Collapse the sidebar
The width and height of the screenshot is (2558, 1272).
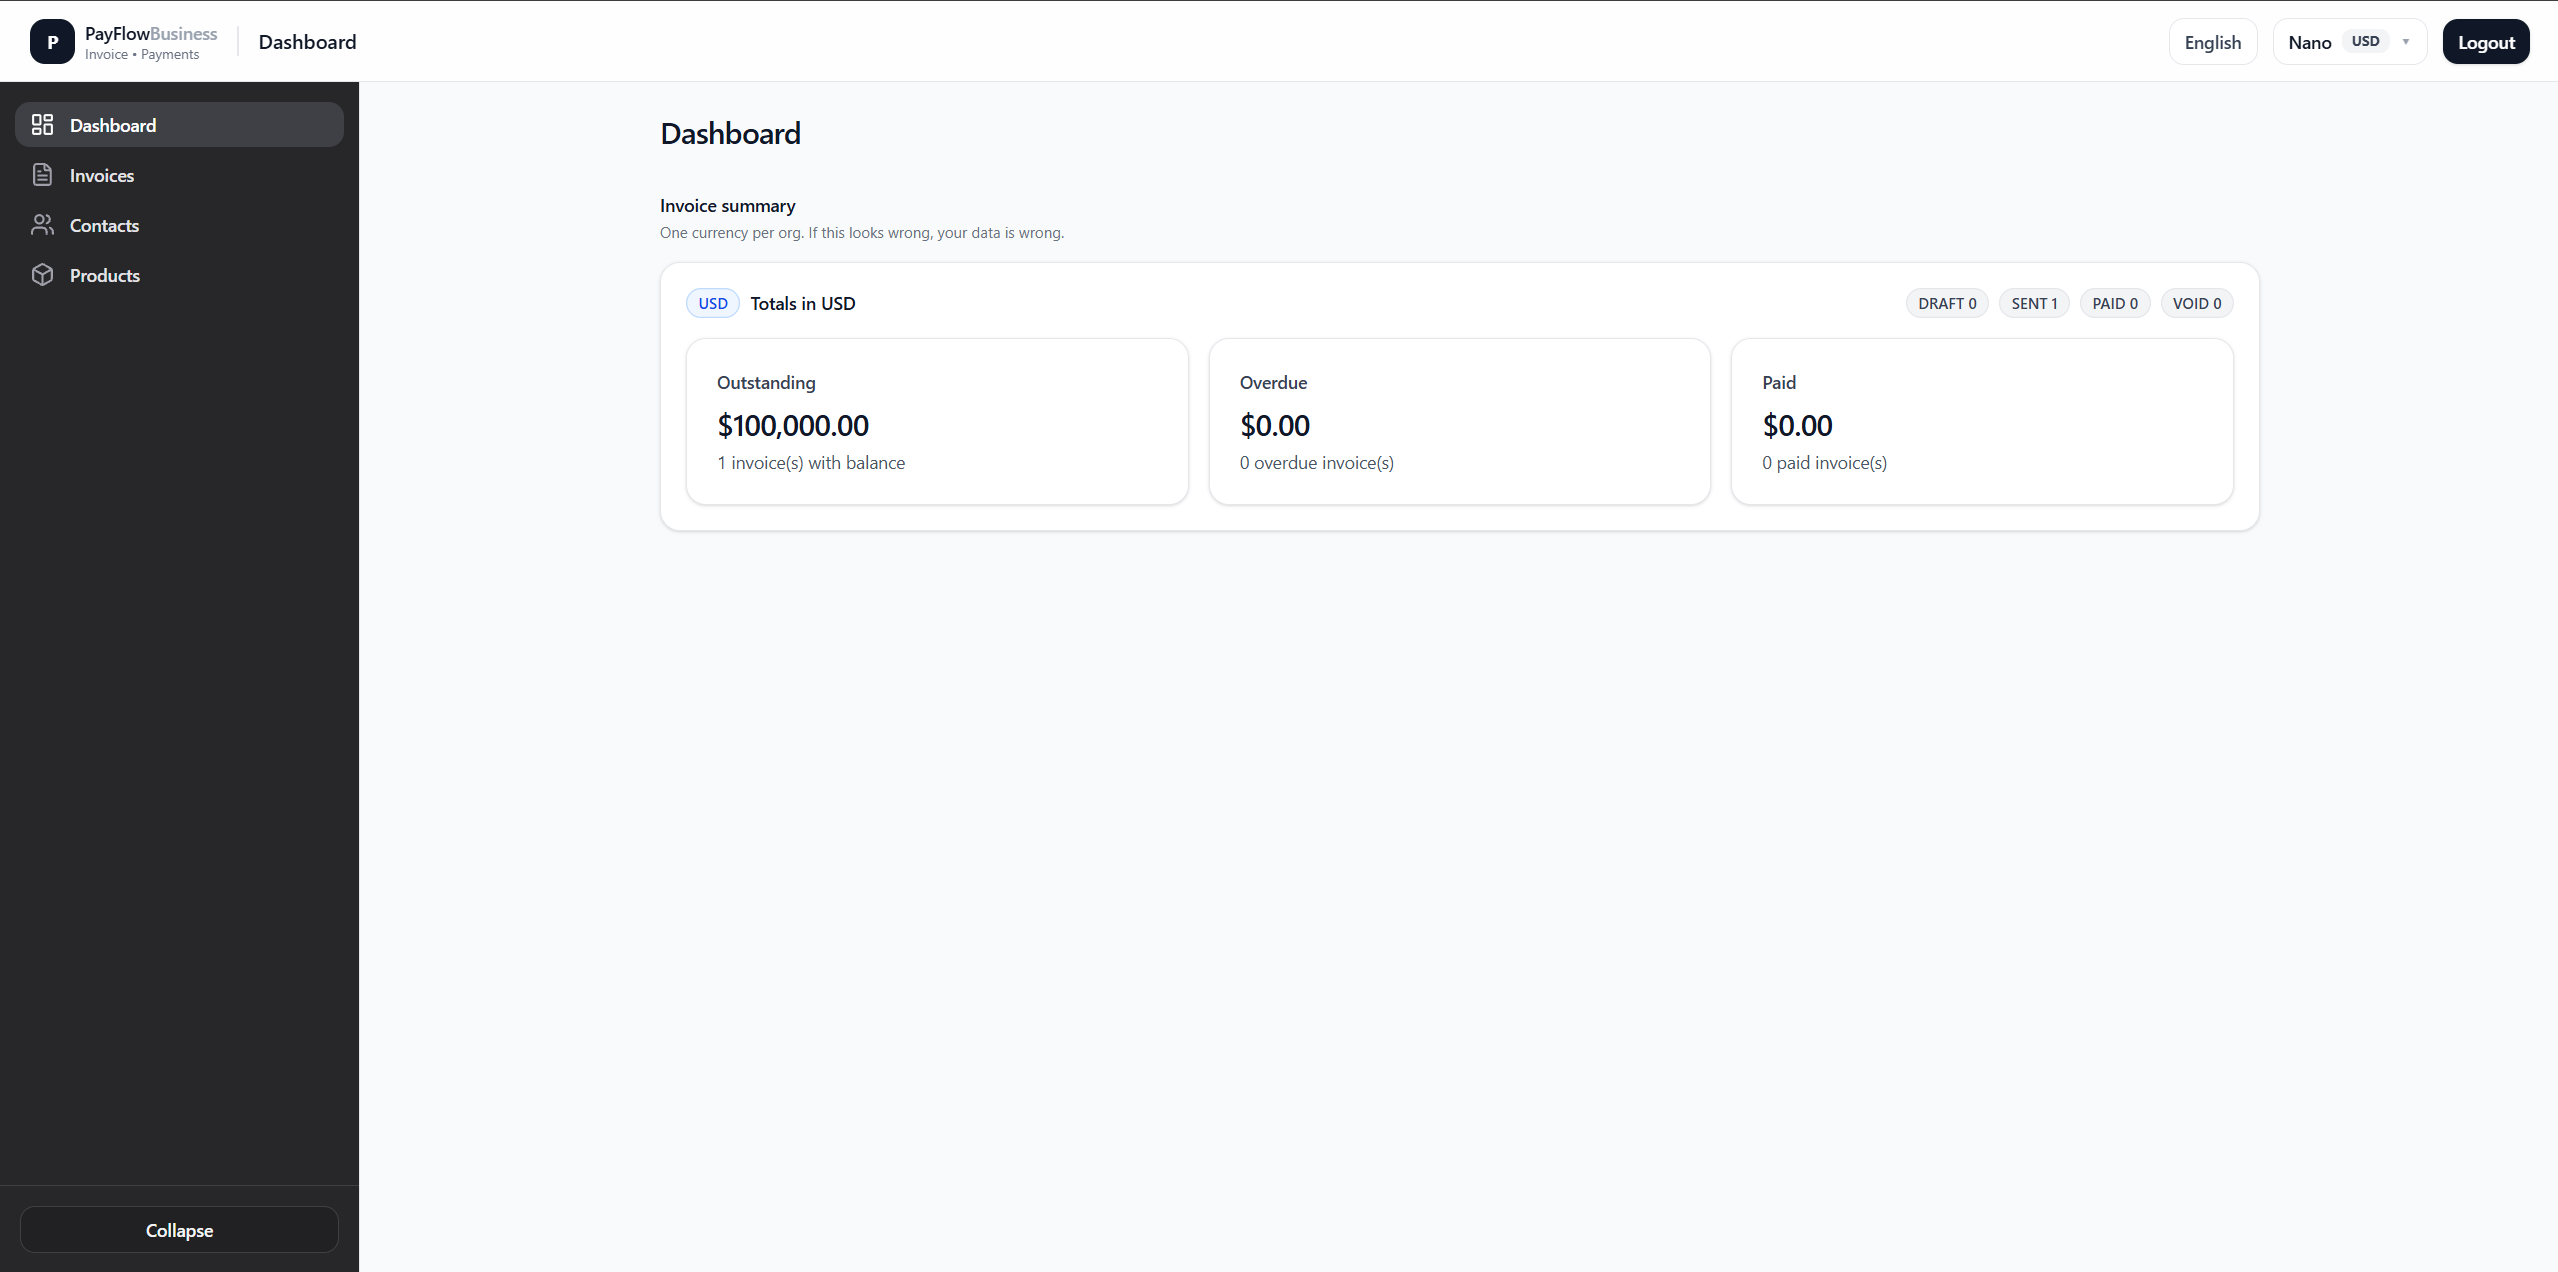pyautogui.click(x=178, y=1229)
